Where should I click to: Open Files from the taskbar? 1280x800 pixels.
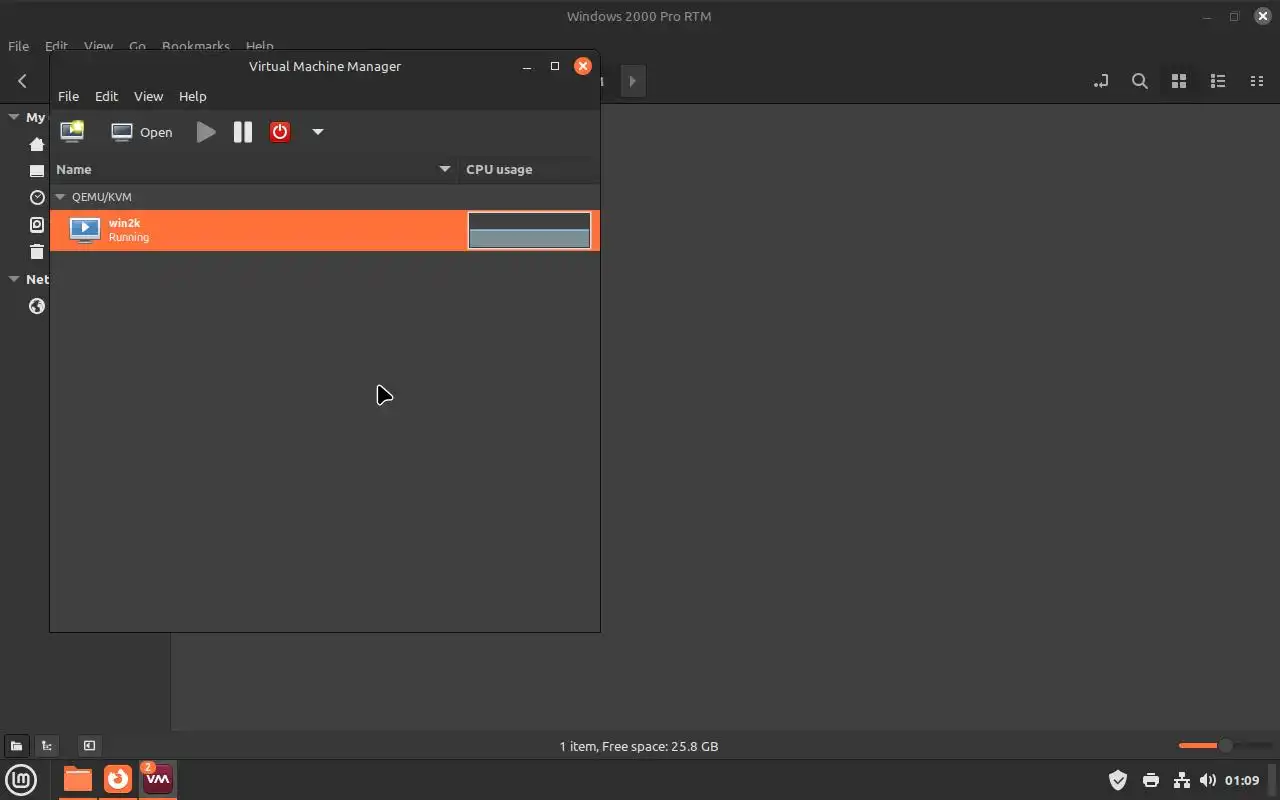tap(77, 779)
